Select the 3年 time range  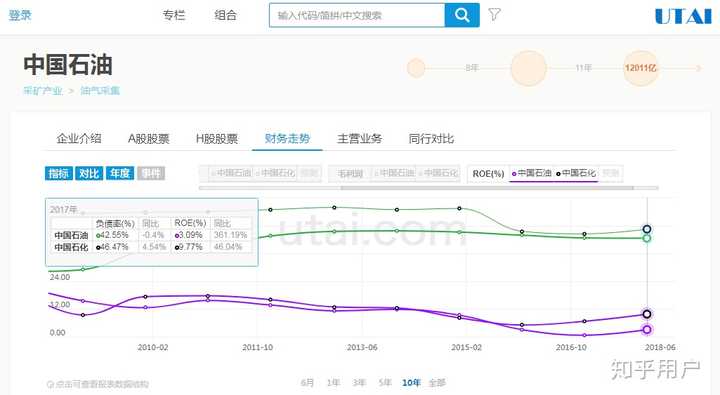359,383
